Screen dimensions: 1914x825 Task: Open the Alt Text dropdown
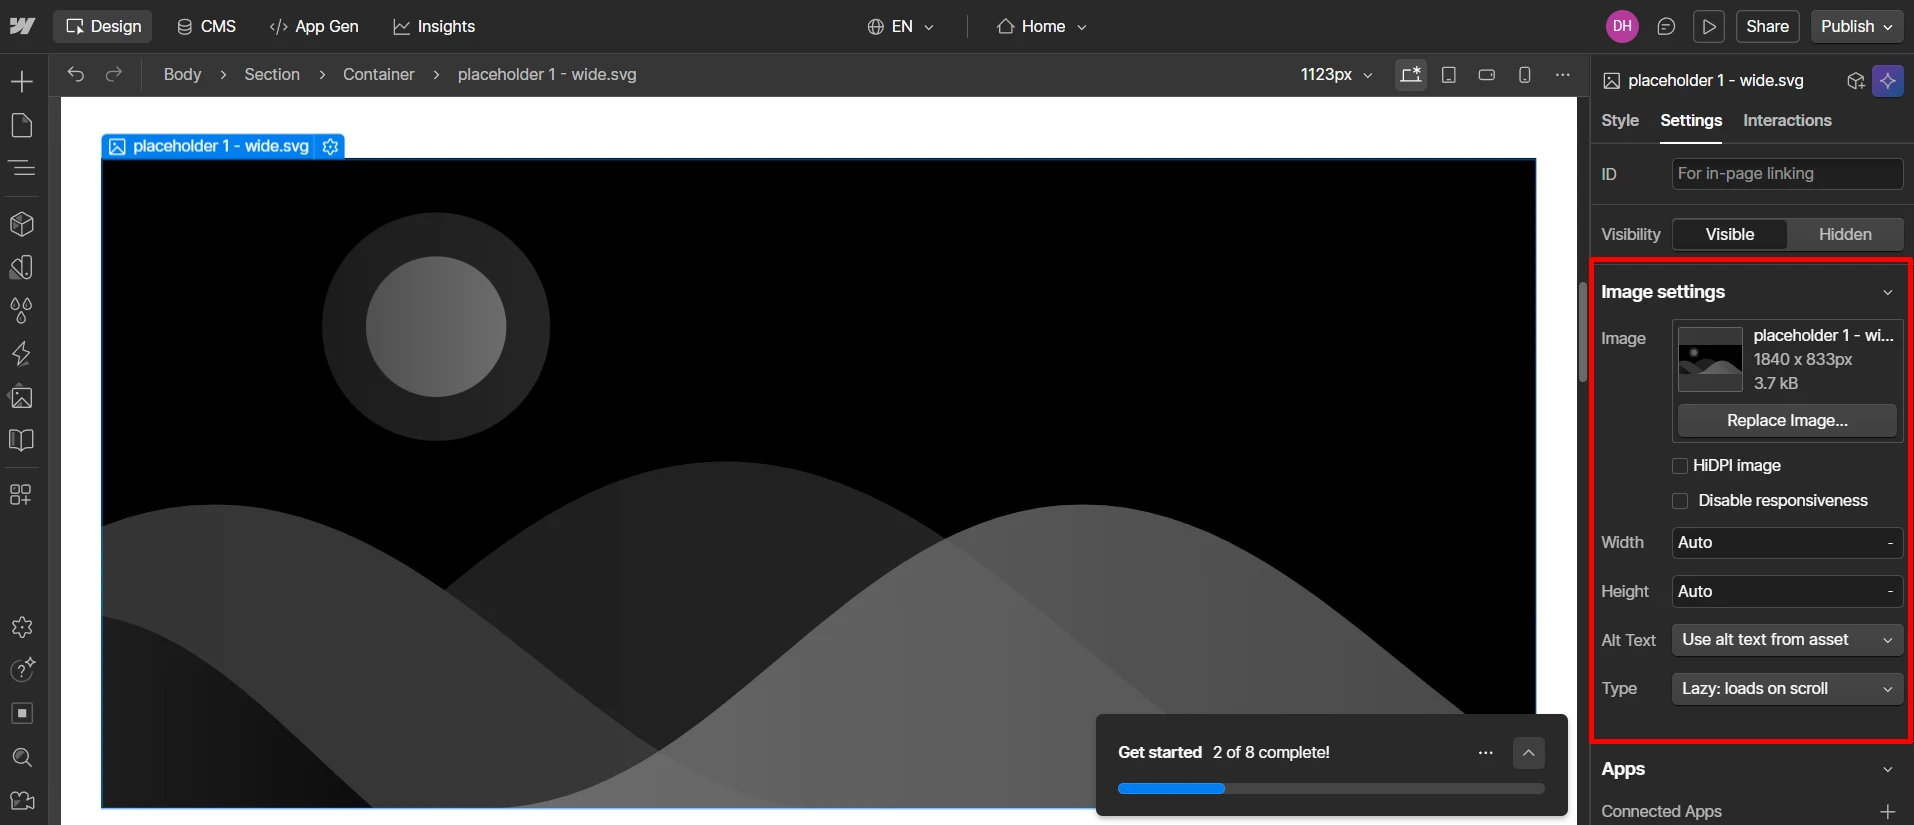(x=1787, y=640)
